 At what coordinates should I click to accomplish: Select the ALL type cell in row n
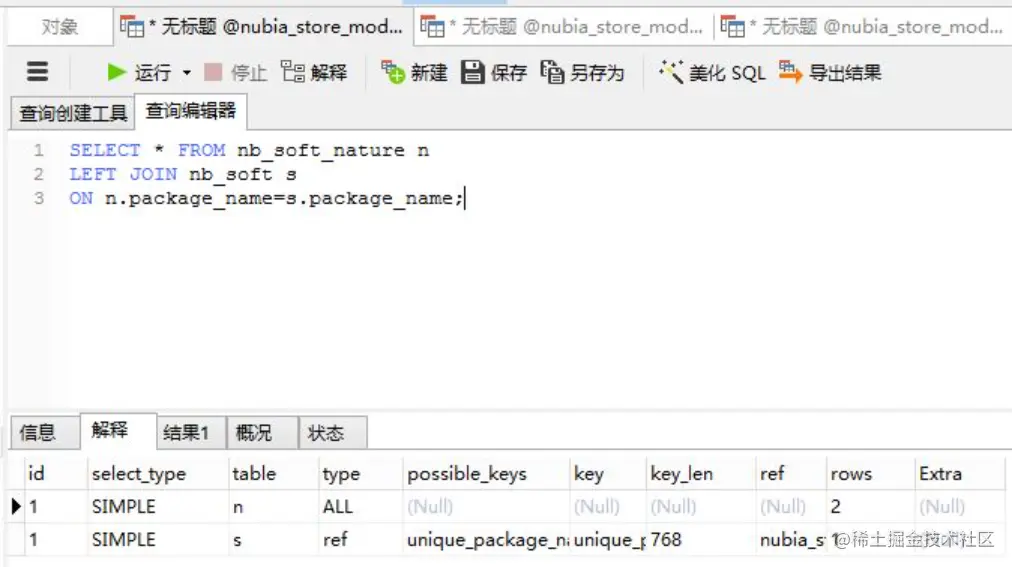tap(360, 507)
